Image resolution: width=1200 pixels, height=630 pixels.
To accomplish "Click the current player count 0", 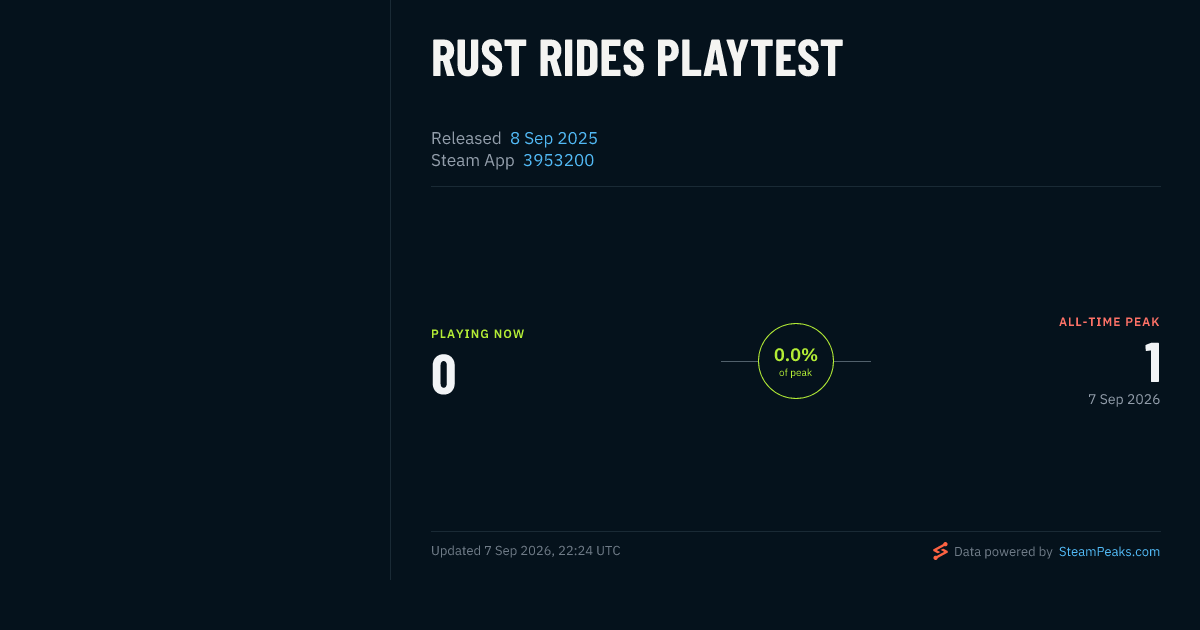I will coord(444,374).
